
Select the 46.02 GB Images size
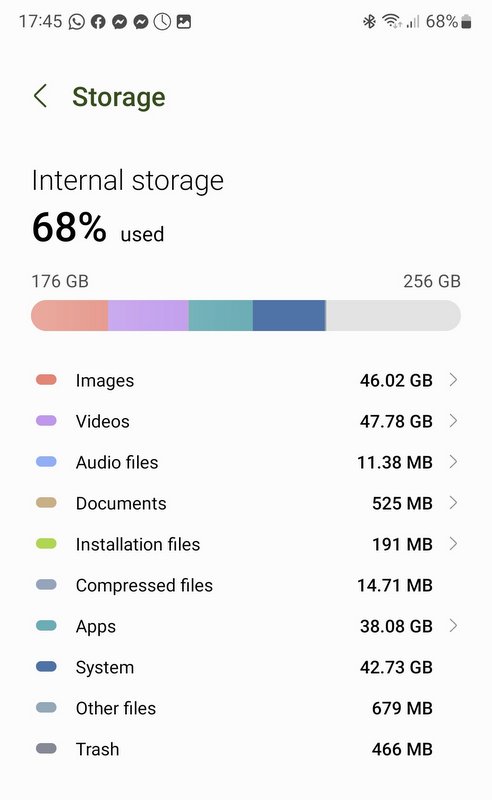point(396,380)
